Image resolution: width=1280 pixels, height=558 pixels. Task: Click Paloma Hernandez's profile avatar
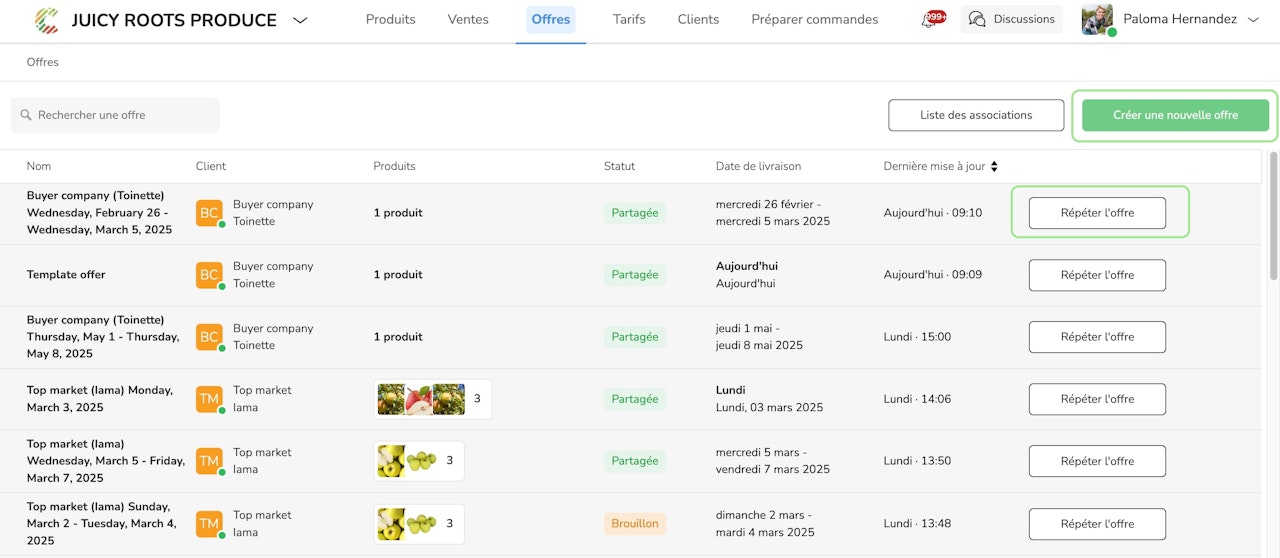click(1097, 19)
